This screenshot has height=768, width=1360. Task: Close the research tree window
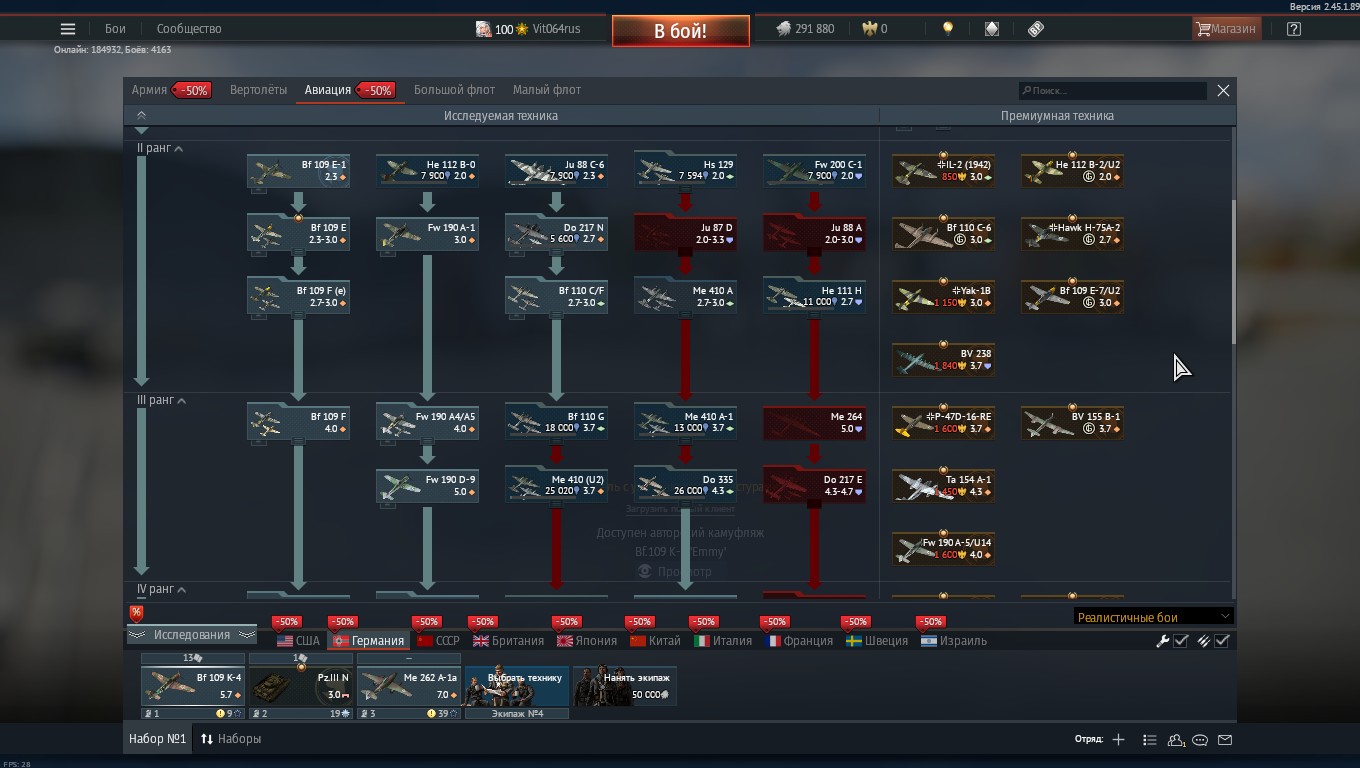pyautogui.click(x=1223, y=91)
